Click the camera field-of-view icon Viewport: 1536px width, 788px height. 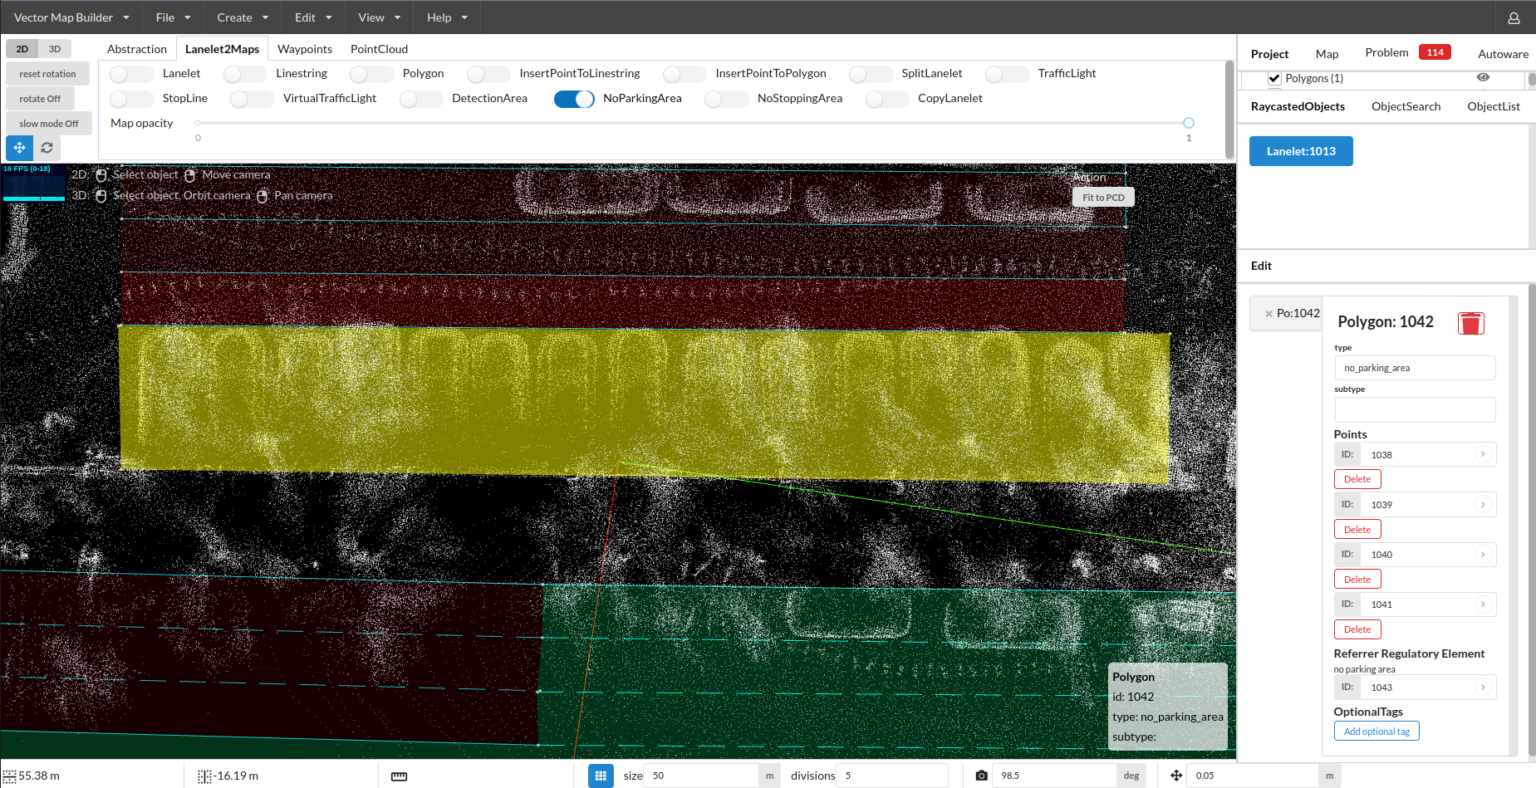tap(981, 776)
